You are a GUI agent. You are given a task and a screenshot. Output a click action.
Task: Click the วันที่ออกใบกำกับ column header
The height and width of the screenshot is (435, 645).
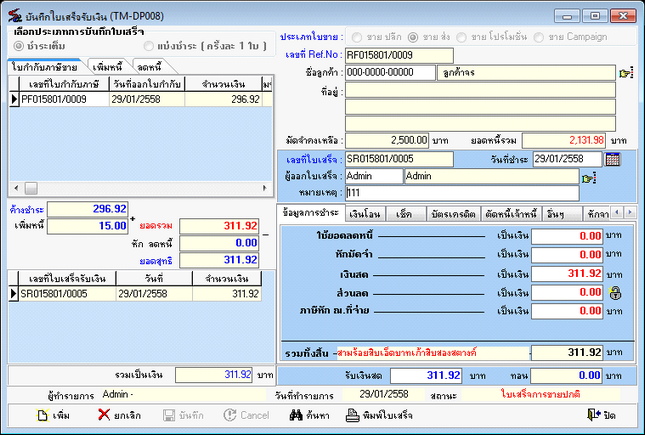coord(147,84)
